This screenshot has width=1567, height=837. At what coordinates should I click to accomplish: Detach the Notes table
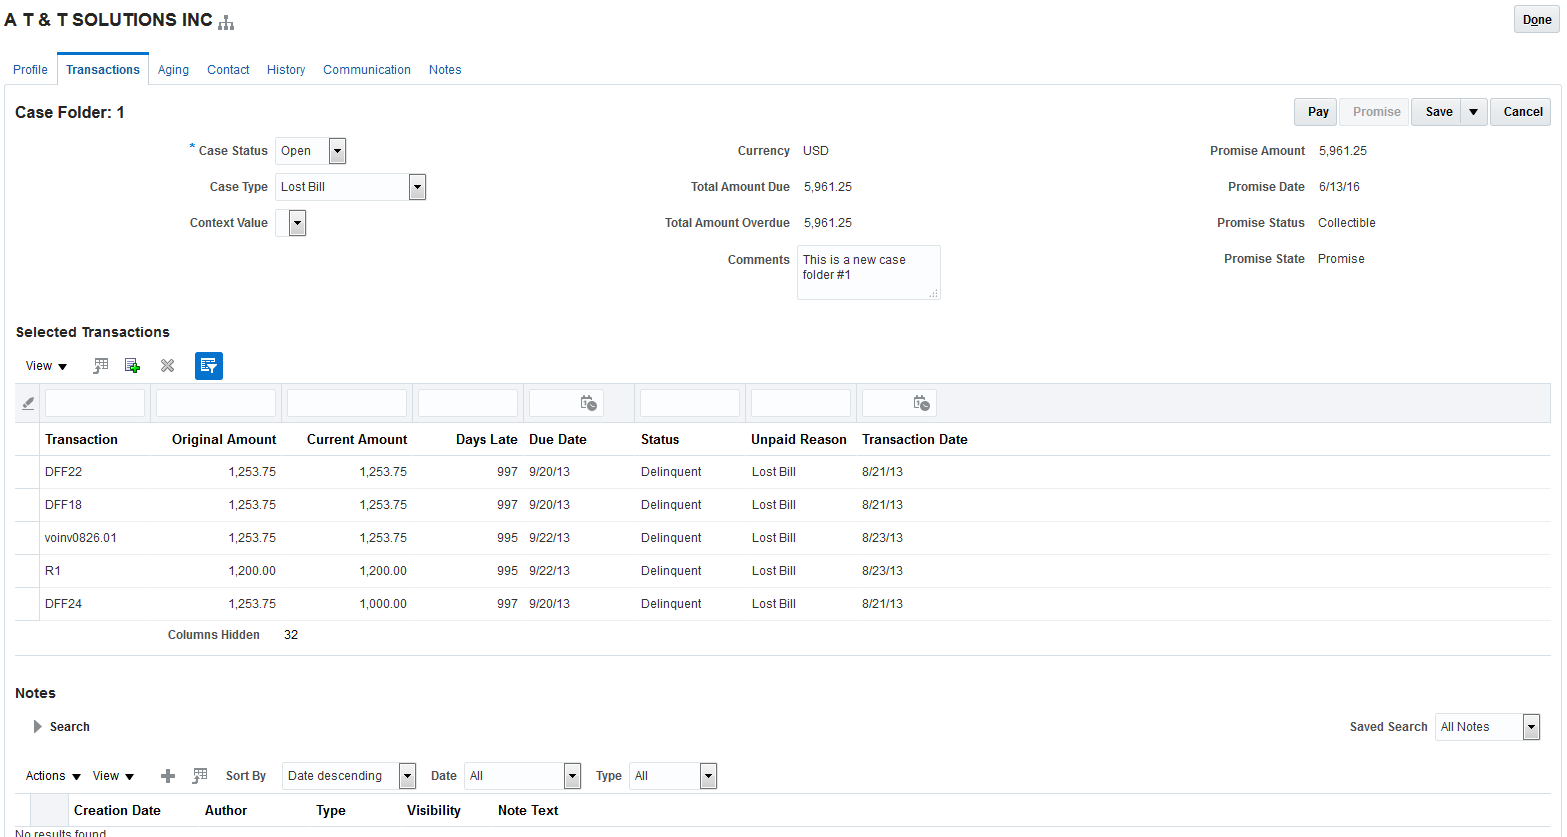coord(200,776)
